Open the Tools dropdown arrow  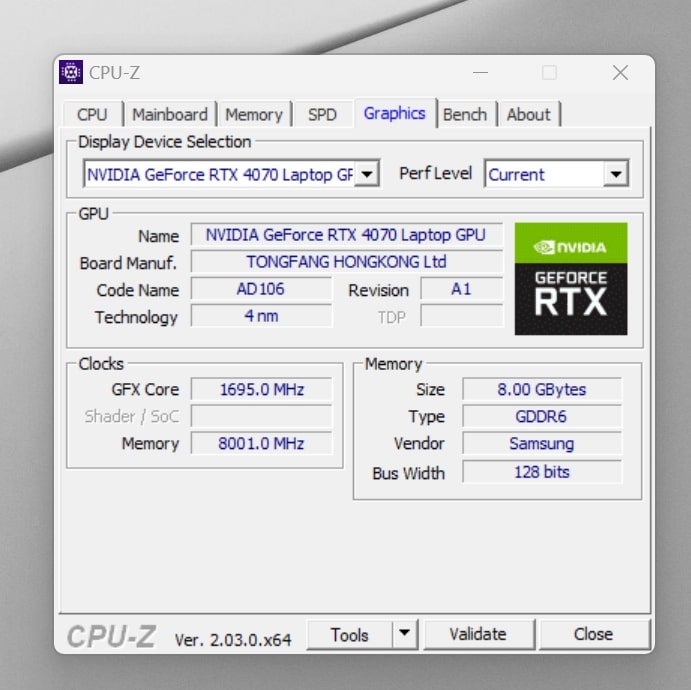403,634
